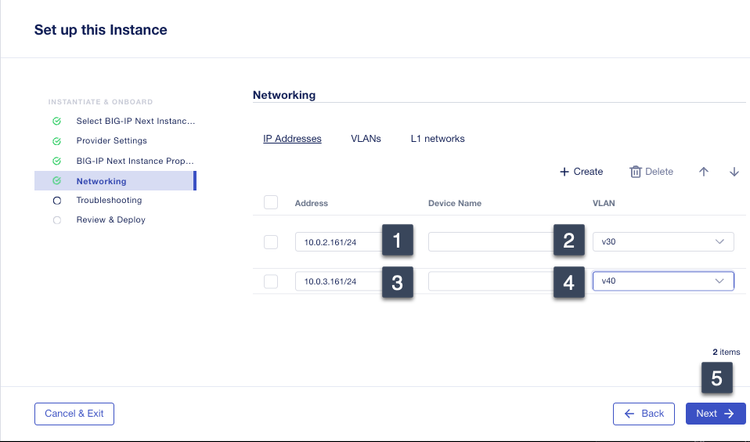Click the green check beside Provider Settings
750x442 pixels.
tap(57, 141)
